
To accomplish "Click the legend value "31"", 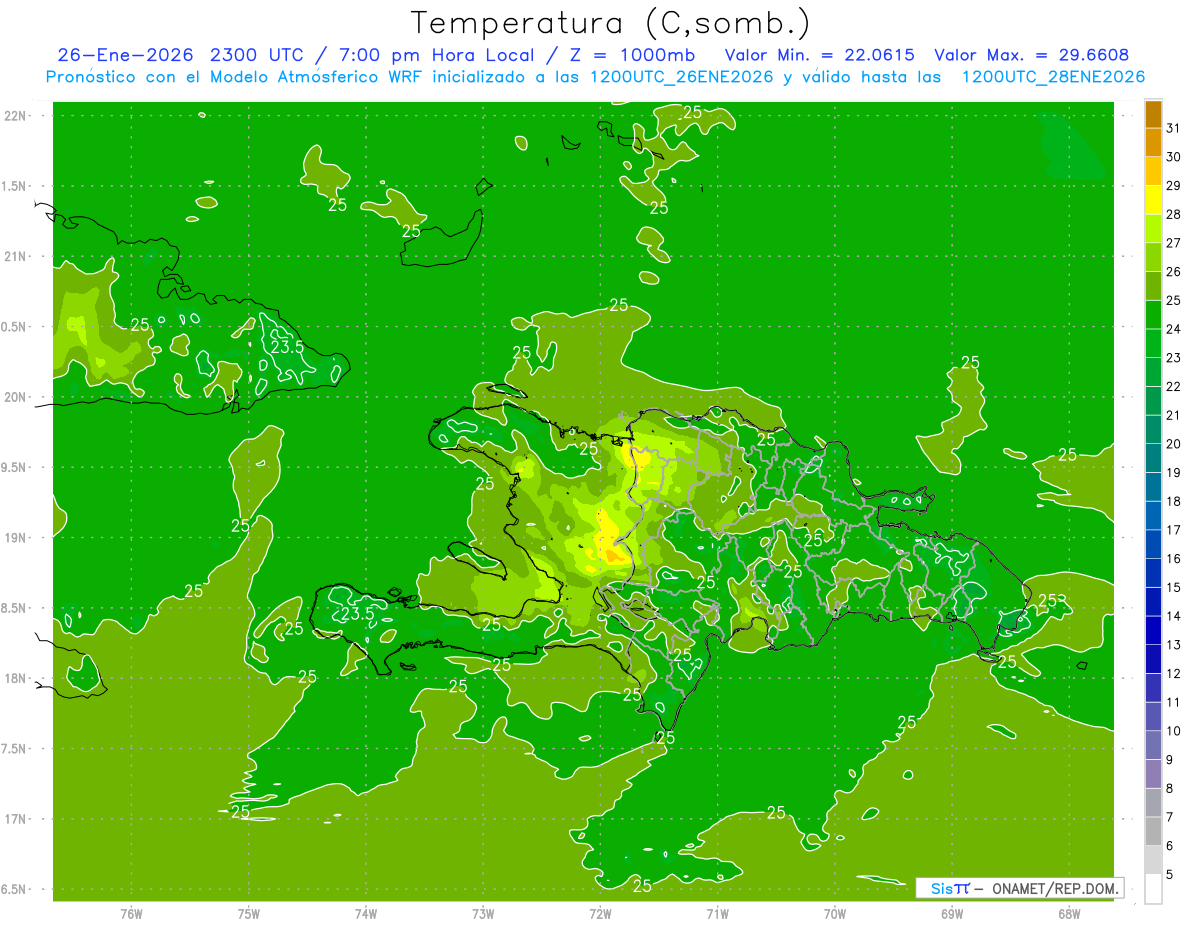I will click(1174, 129).
